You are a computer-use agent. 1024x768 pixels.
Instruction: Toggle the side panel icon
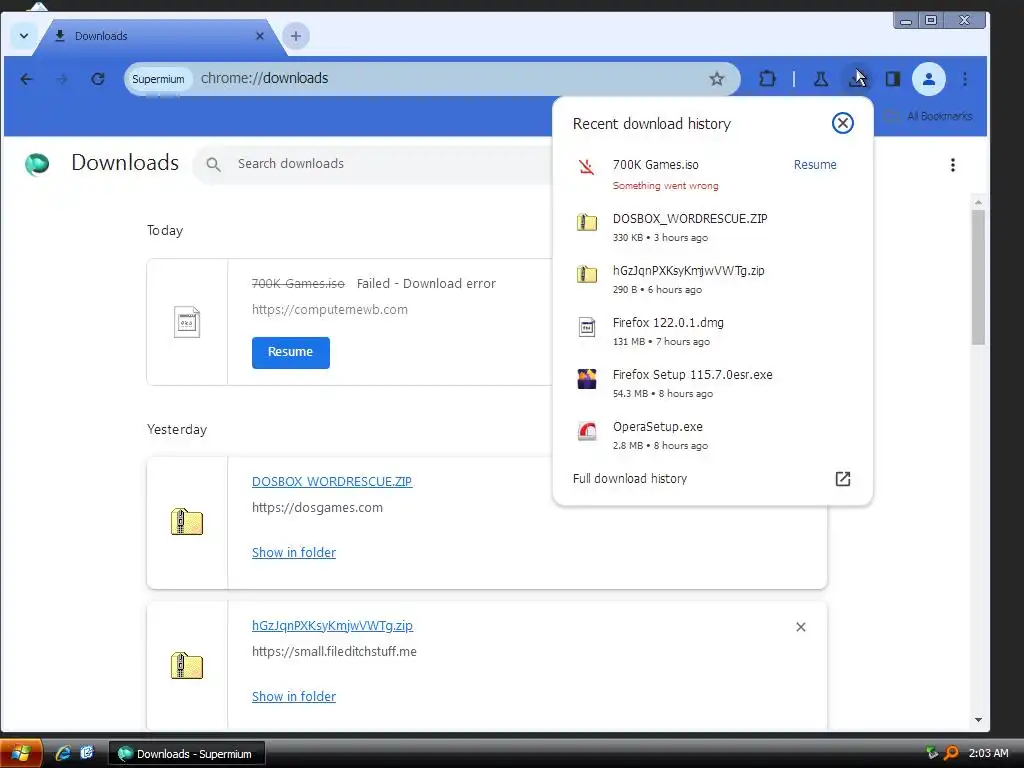click(893, 79)
